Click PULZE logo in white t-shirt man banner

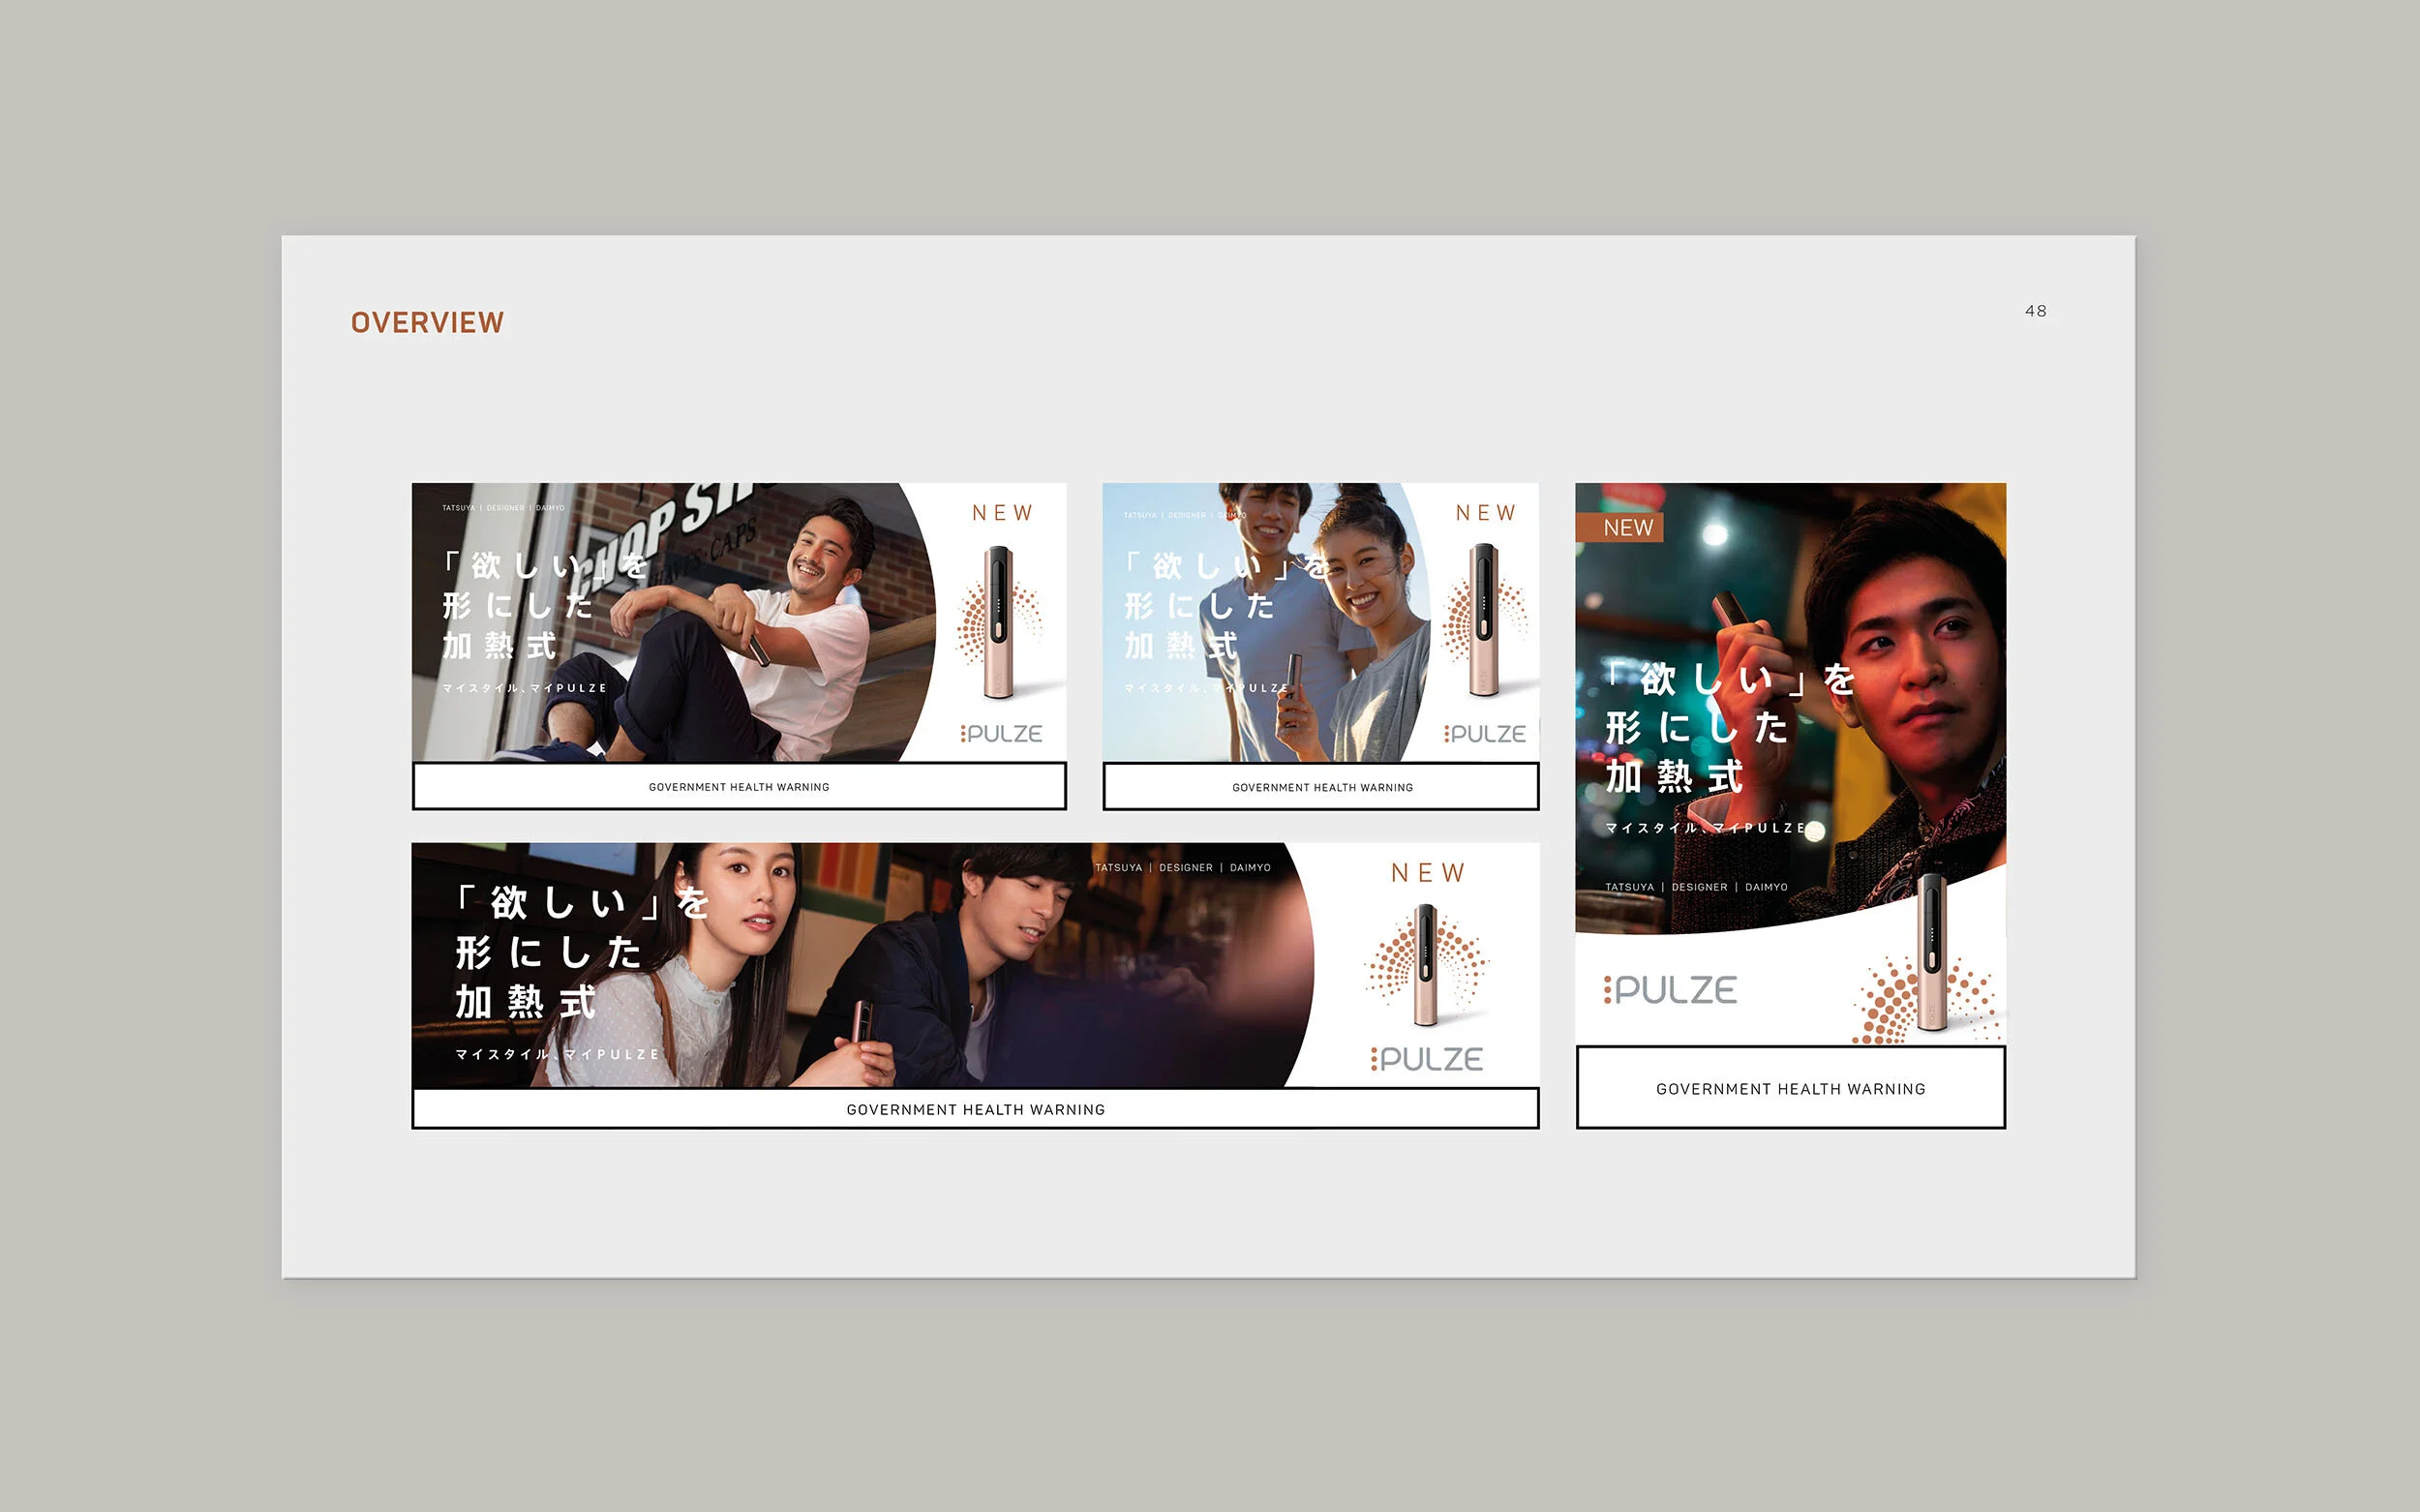pyautogui.click(x=1001, y=734)
